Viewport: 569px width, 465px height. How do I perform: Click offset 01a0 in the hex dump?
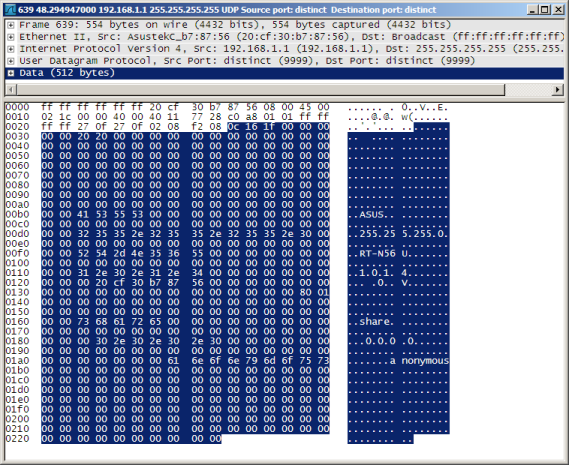coord(17,361)
